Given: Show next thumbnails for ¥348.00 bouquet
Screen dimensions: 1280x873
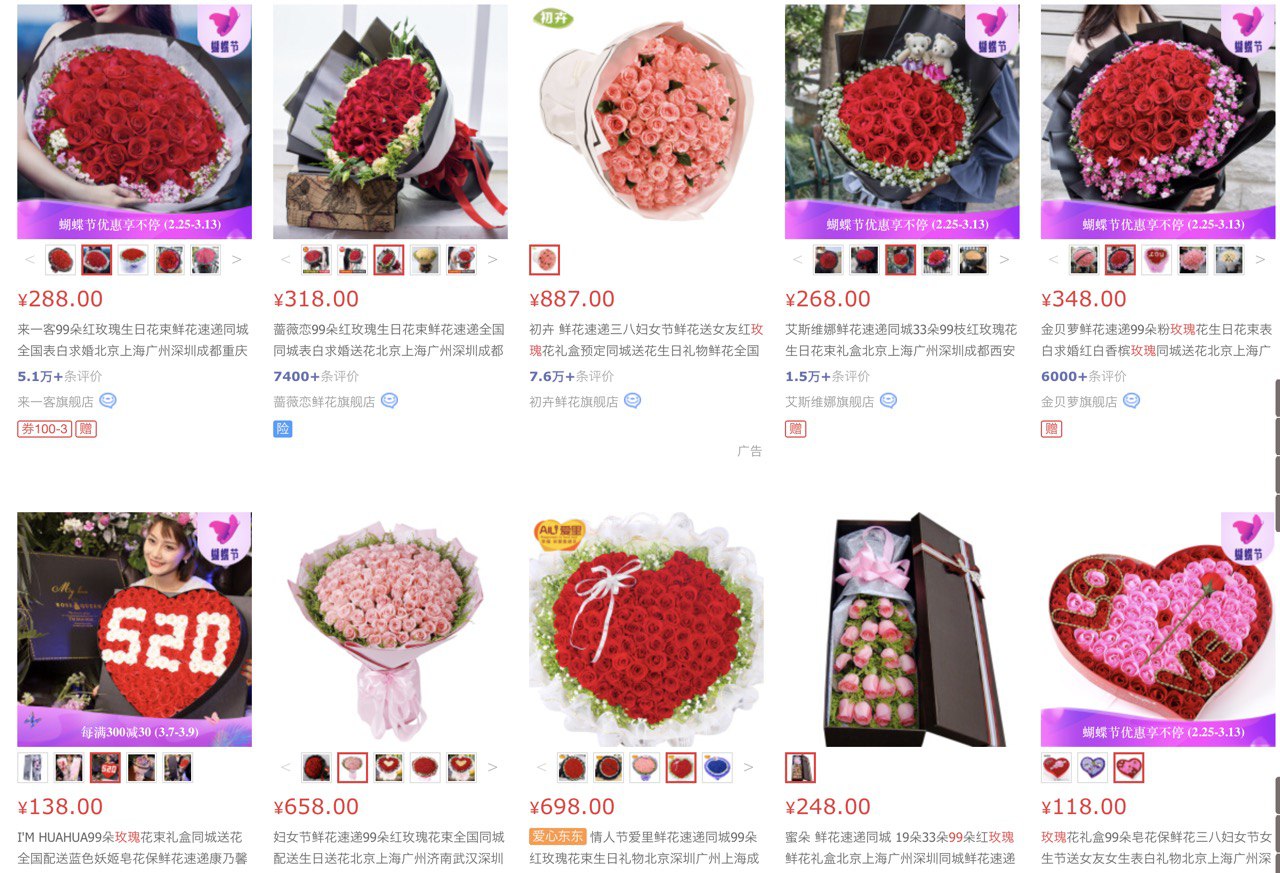Looking at the screenshot, I should [1261, 260].
